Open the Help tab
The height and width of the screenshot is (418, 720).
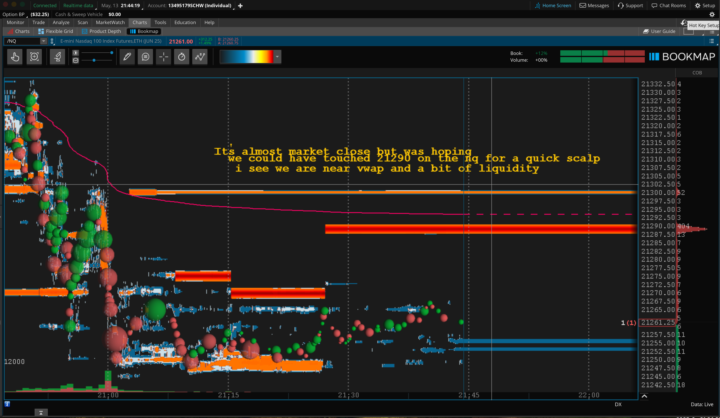(x=209, y=23)
